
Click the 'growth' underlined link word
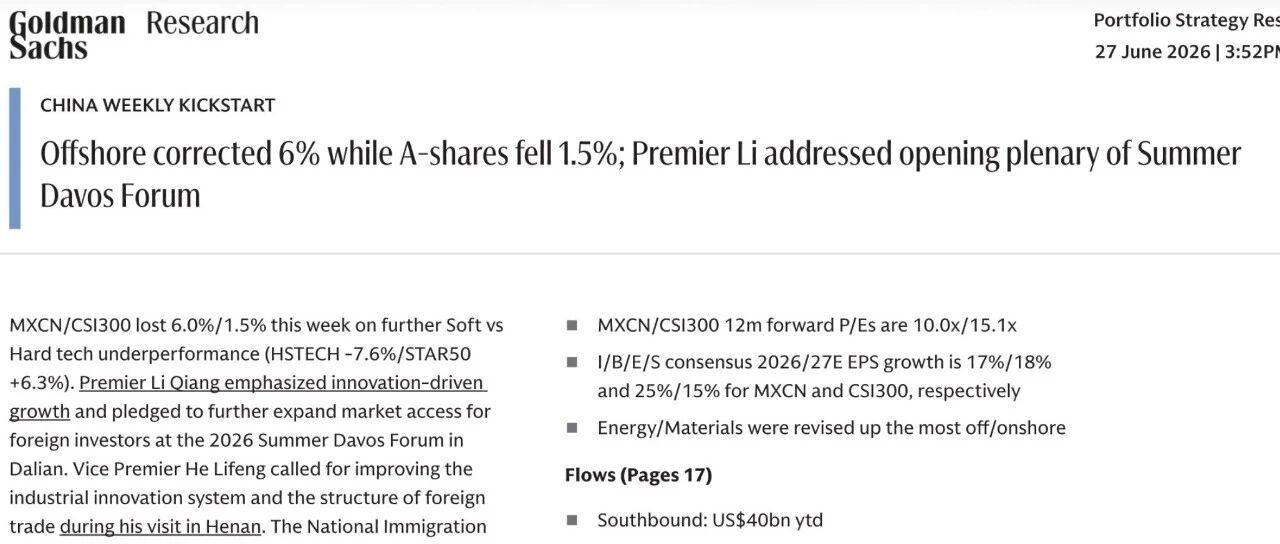[40, 411]
